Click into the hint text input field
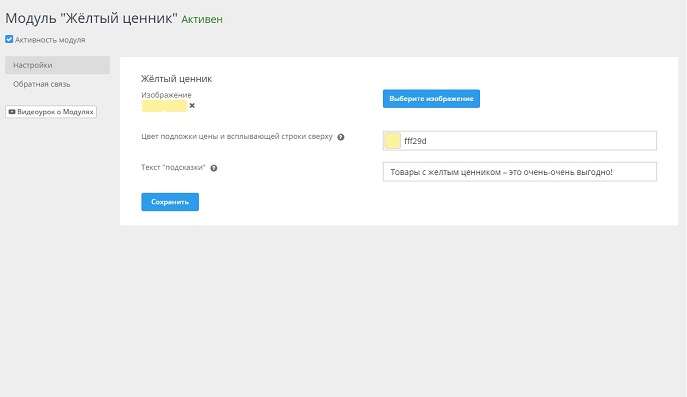This screenshot has height=397, width=687. pos(520,172)
